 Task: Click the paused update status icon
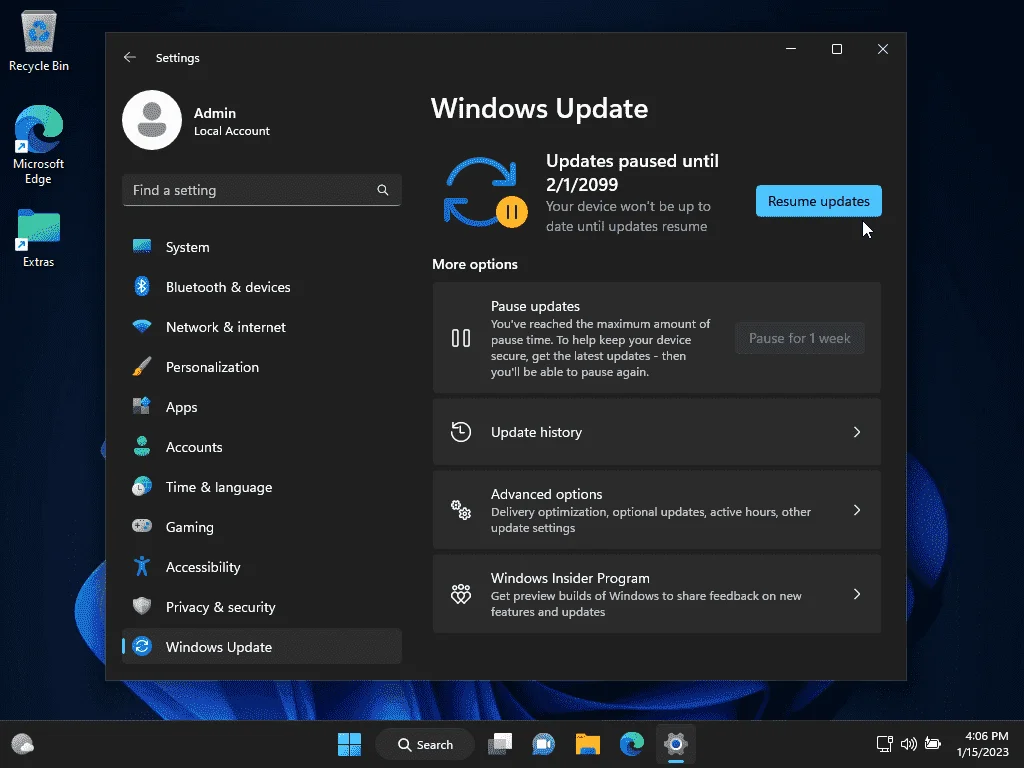486,193
